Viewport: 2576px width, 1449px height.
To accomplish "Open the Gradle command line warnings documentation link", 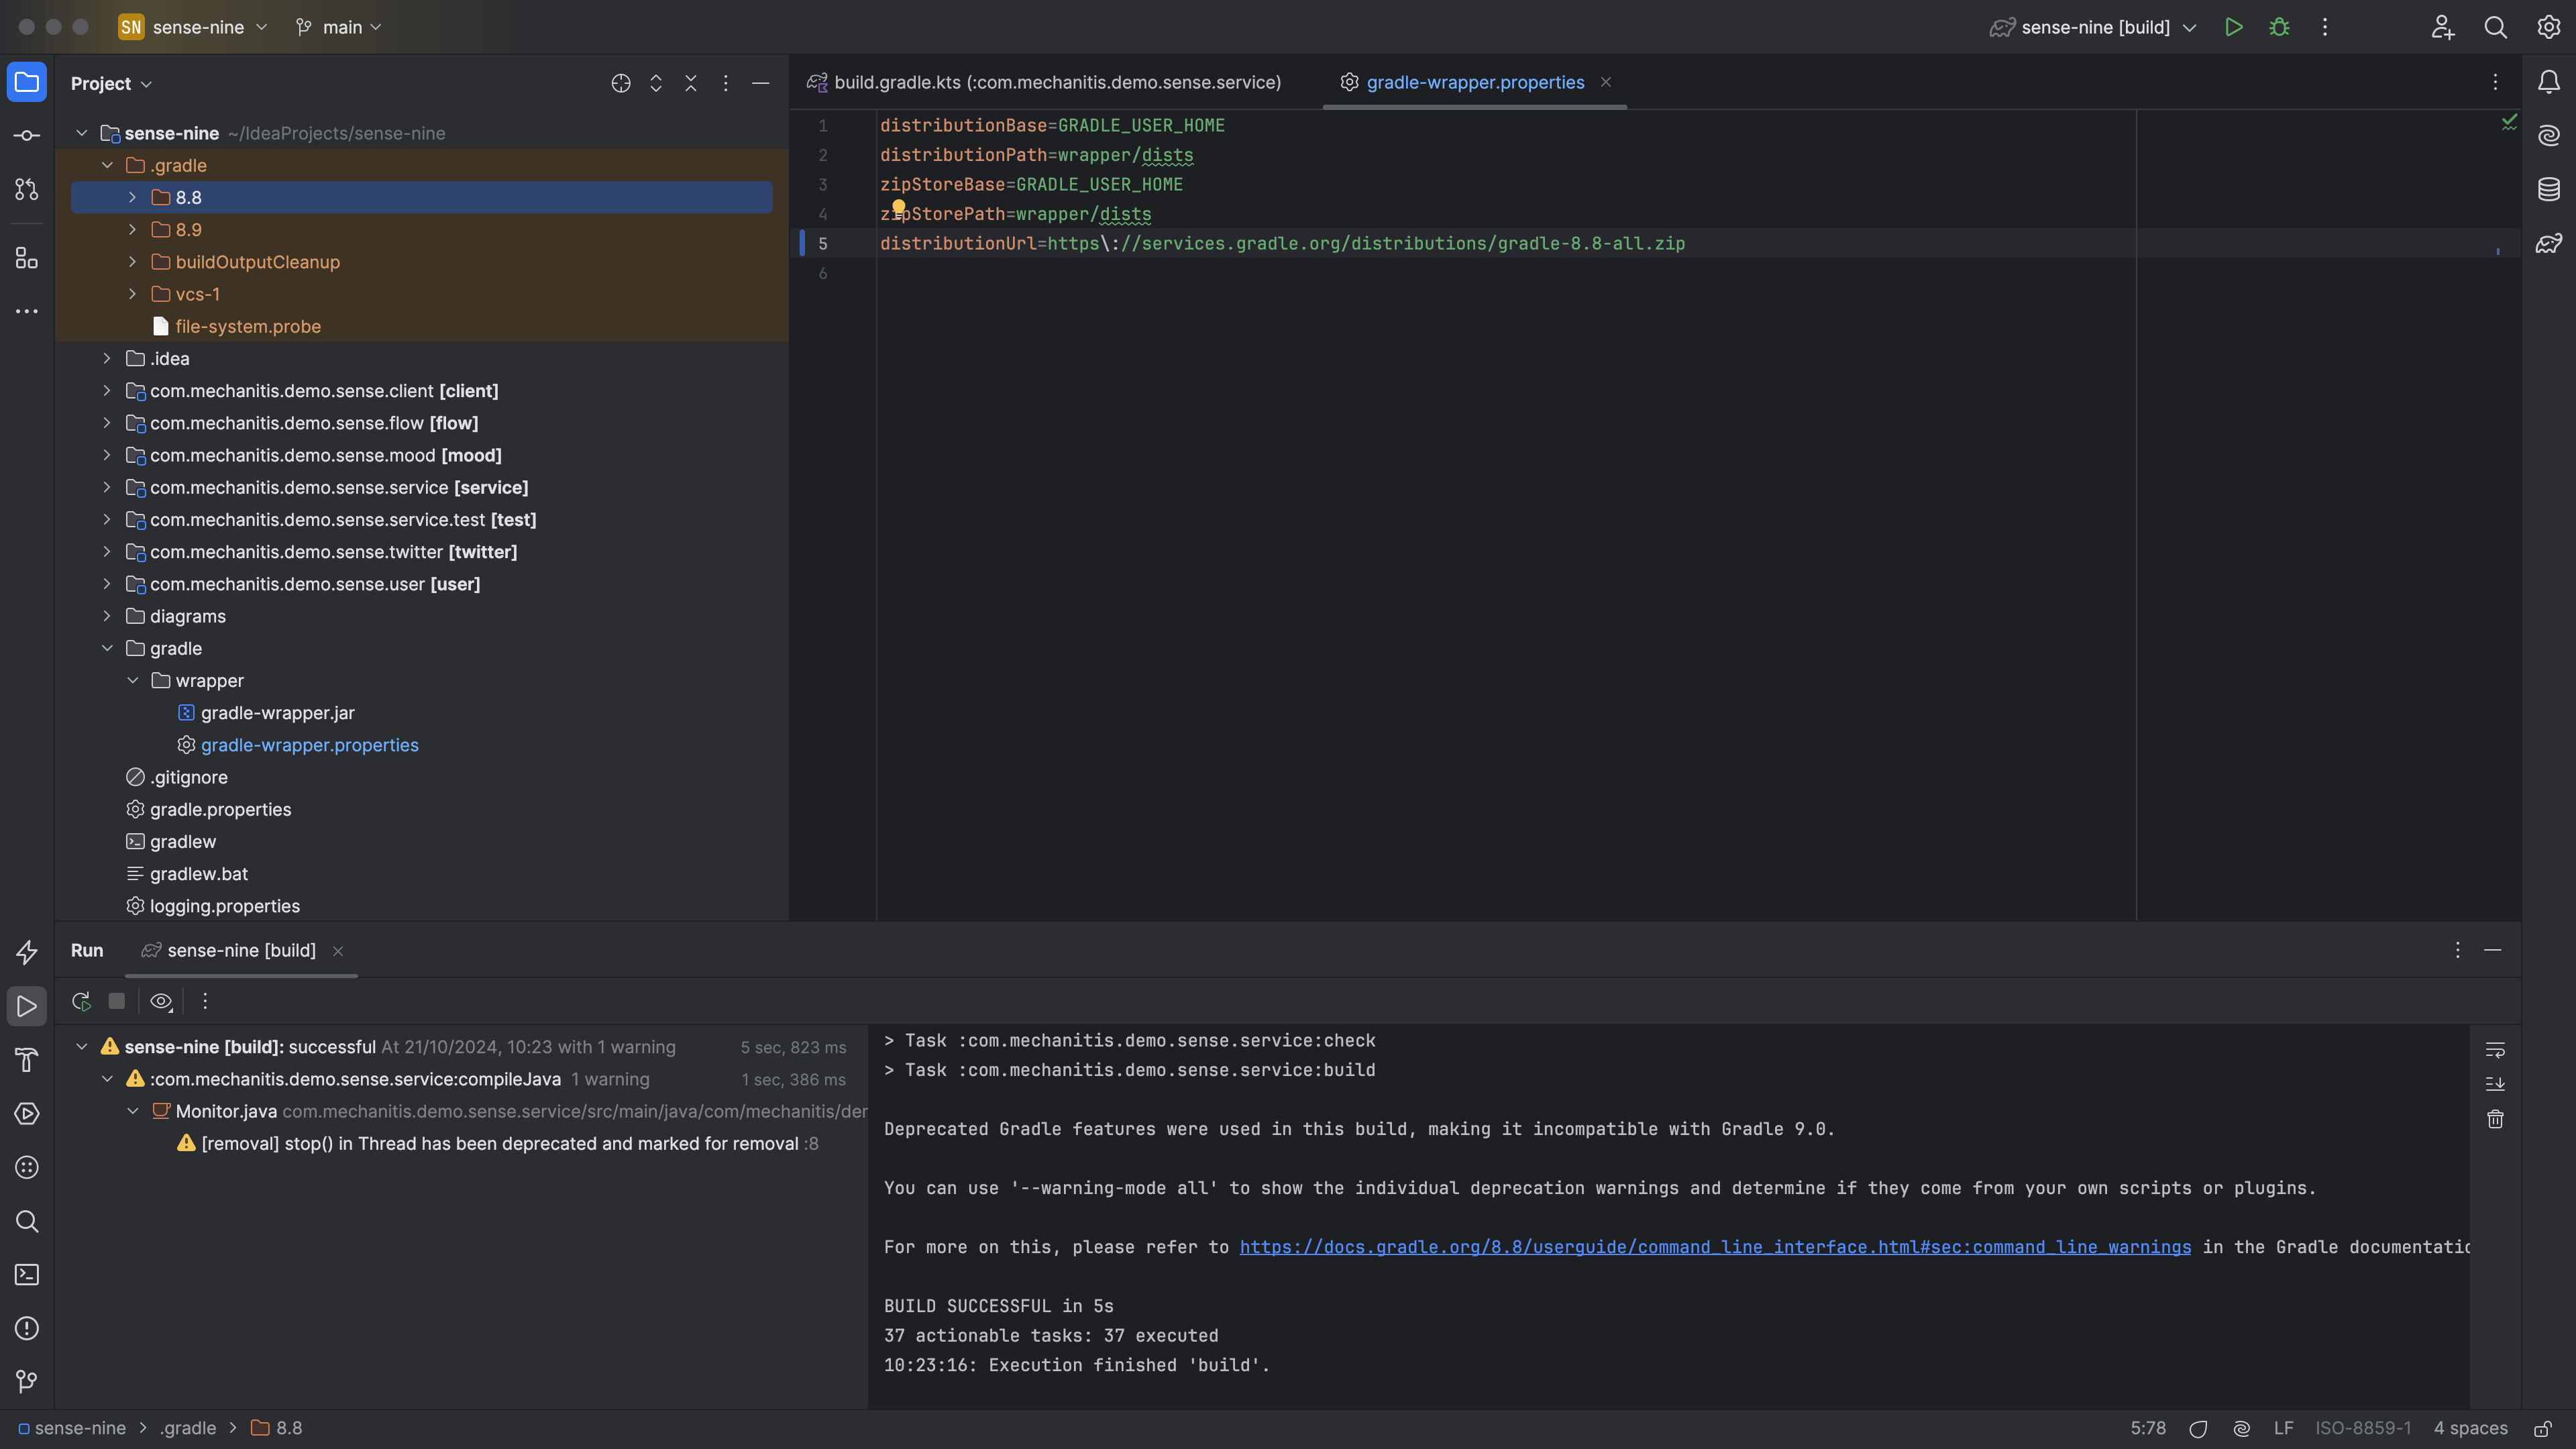I will [x=1715, y=1247].
